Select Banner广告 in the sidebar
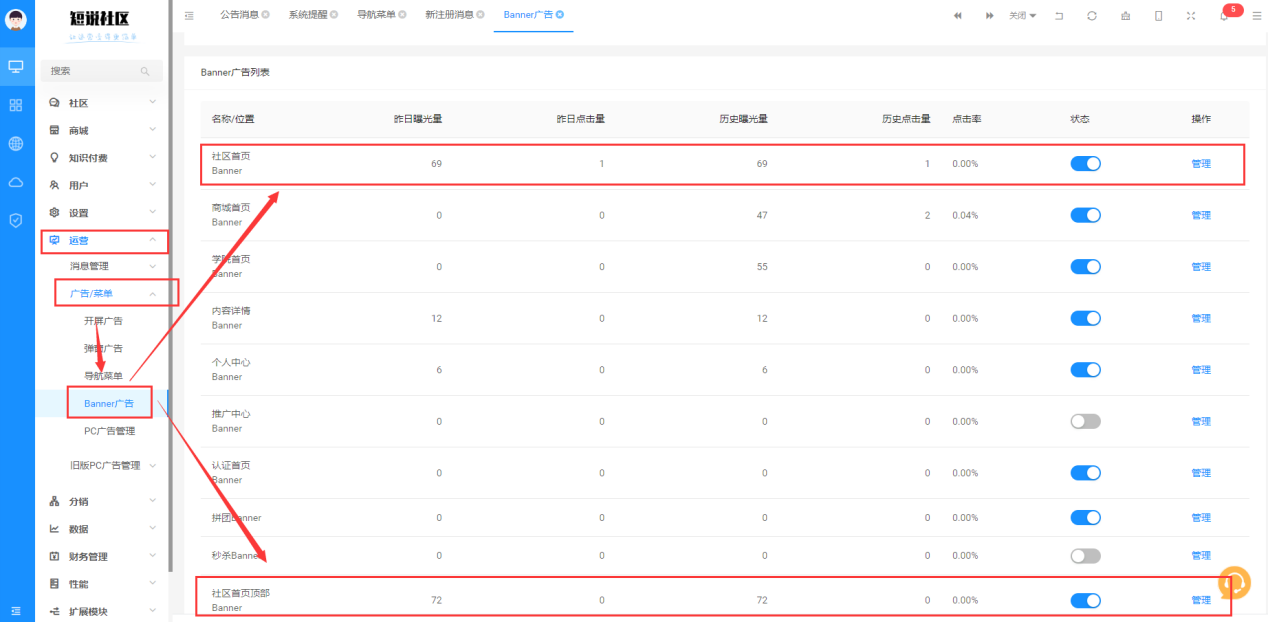 [x=109, y=403]
